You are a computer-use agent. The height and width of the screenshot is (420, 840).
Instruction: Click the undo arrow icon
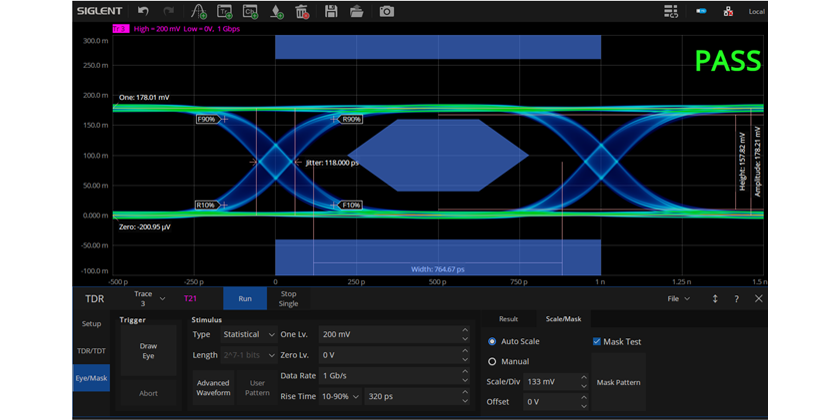tap(143, 11)
